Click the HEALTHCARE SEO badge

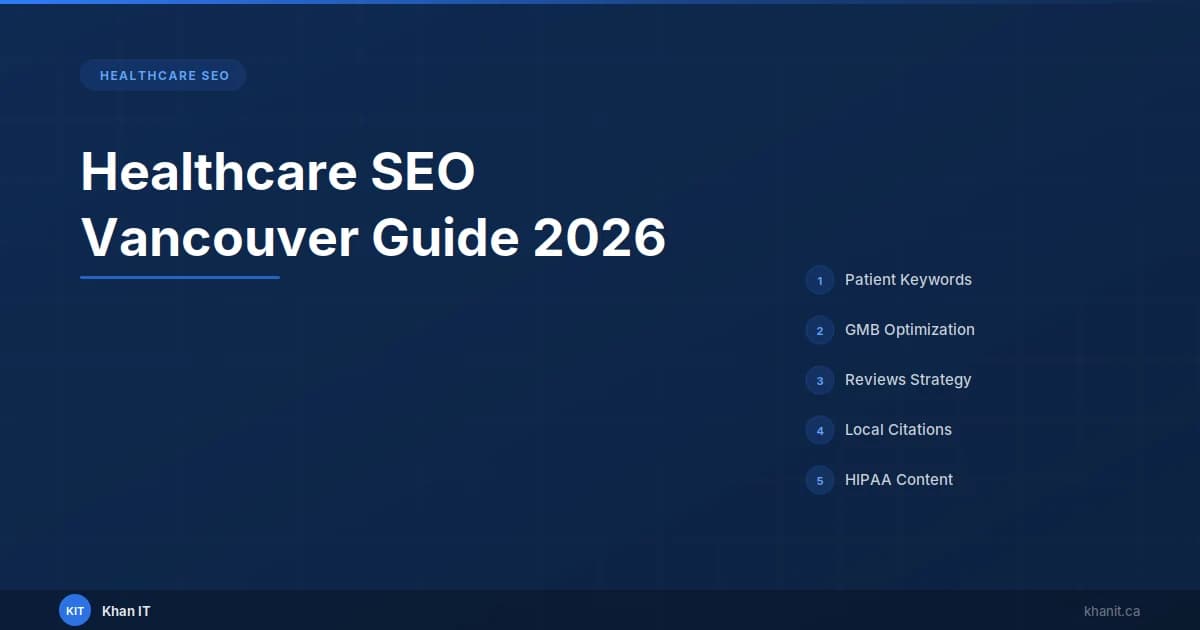click(163, 75)
